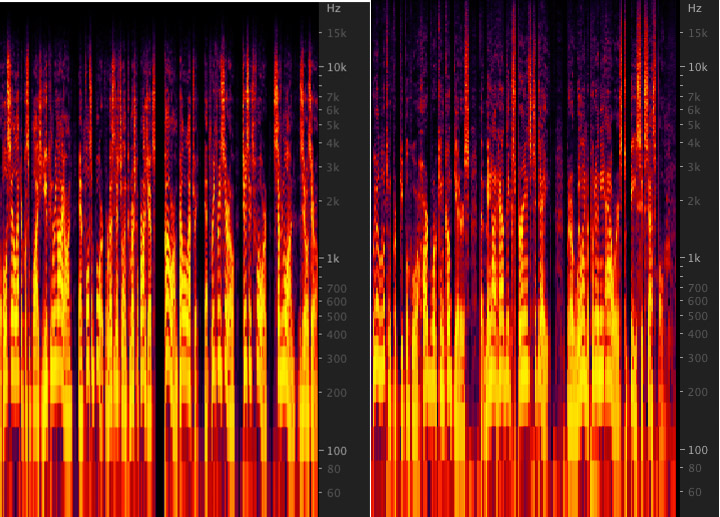720x517 pixels.
Task: Click the 100 label on left frequency axis
Action: point(334,450)
